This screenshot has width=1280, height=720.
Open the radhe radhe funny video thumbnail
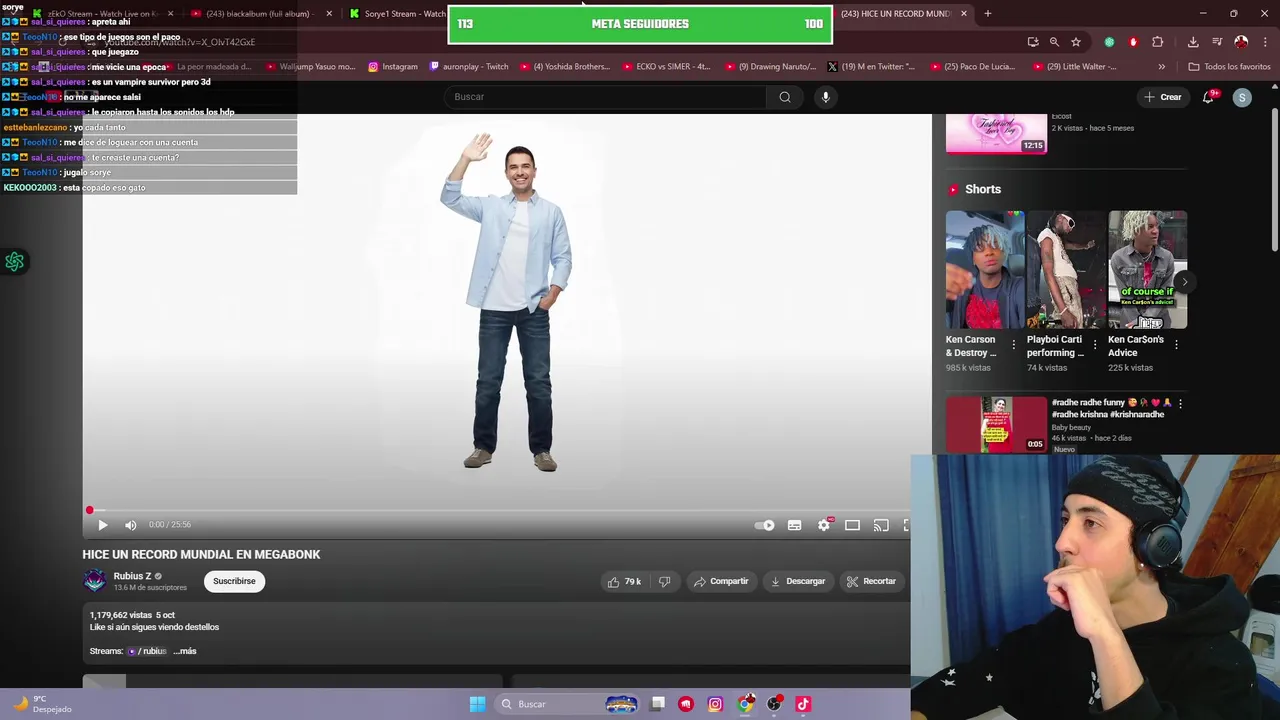996,424
